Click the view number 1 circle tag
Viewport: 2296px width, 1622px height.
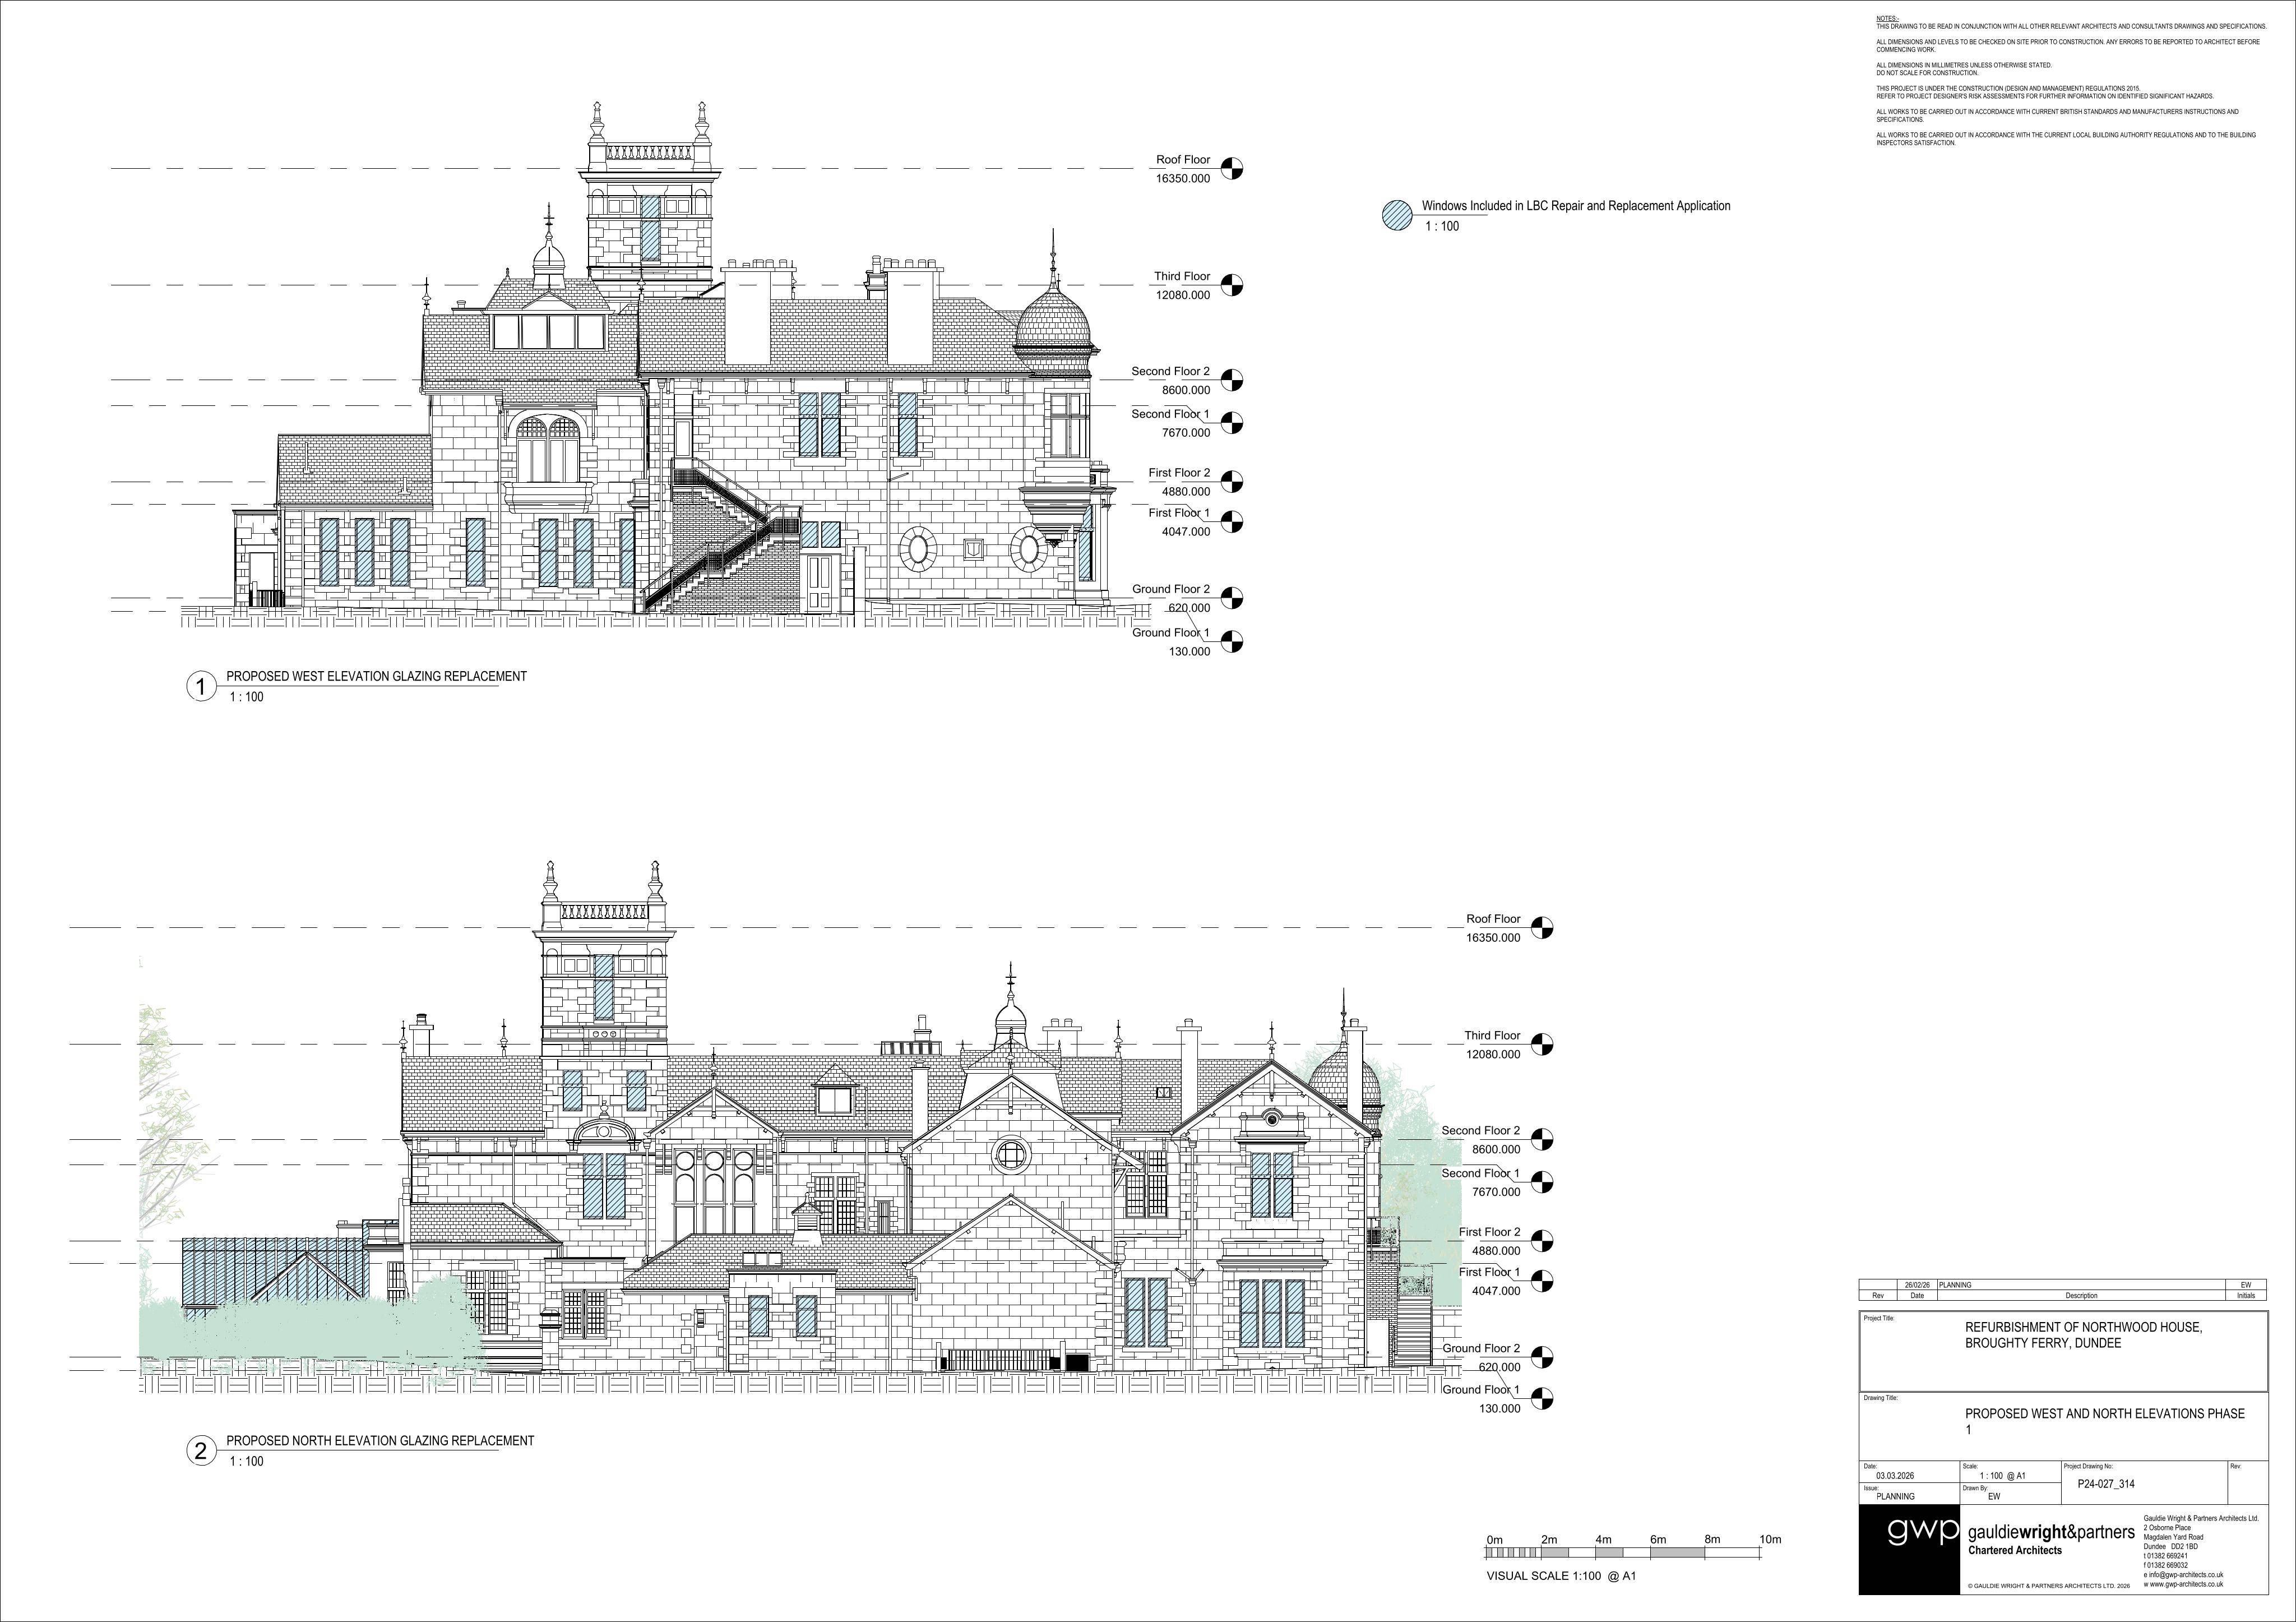pyautogui.click(x=201, y=687)
